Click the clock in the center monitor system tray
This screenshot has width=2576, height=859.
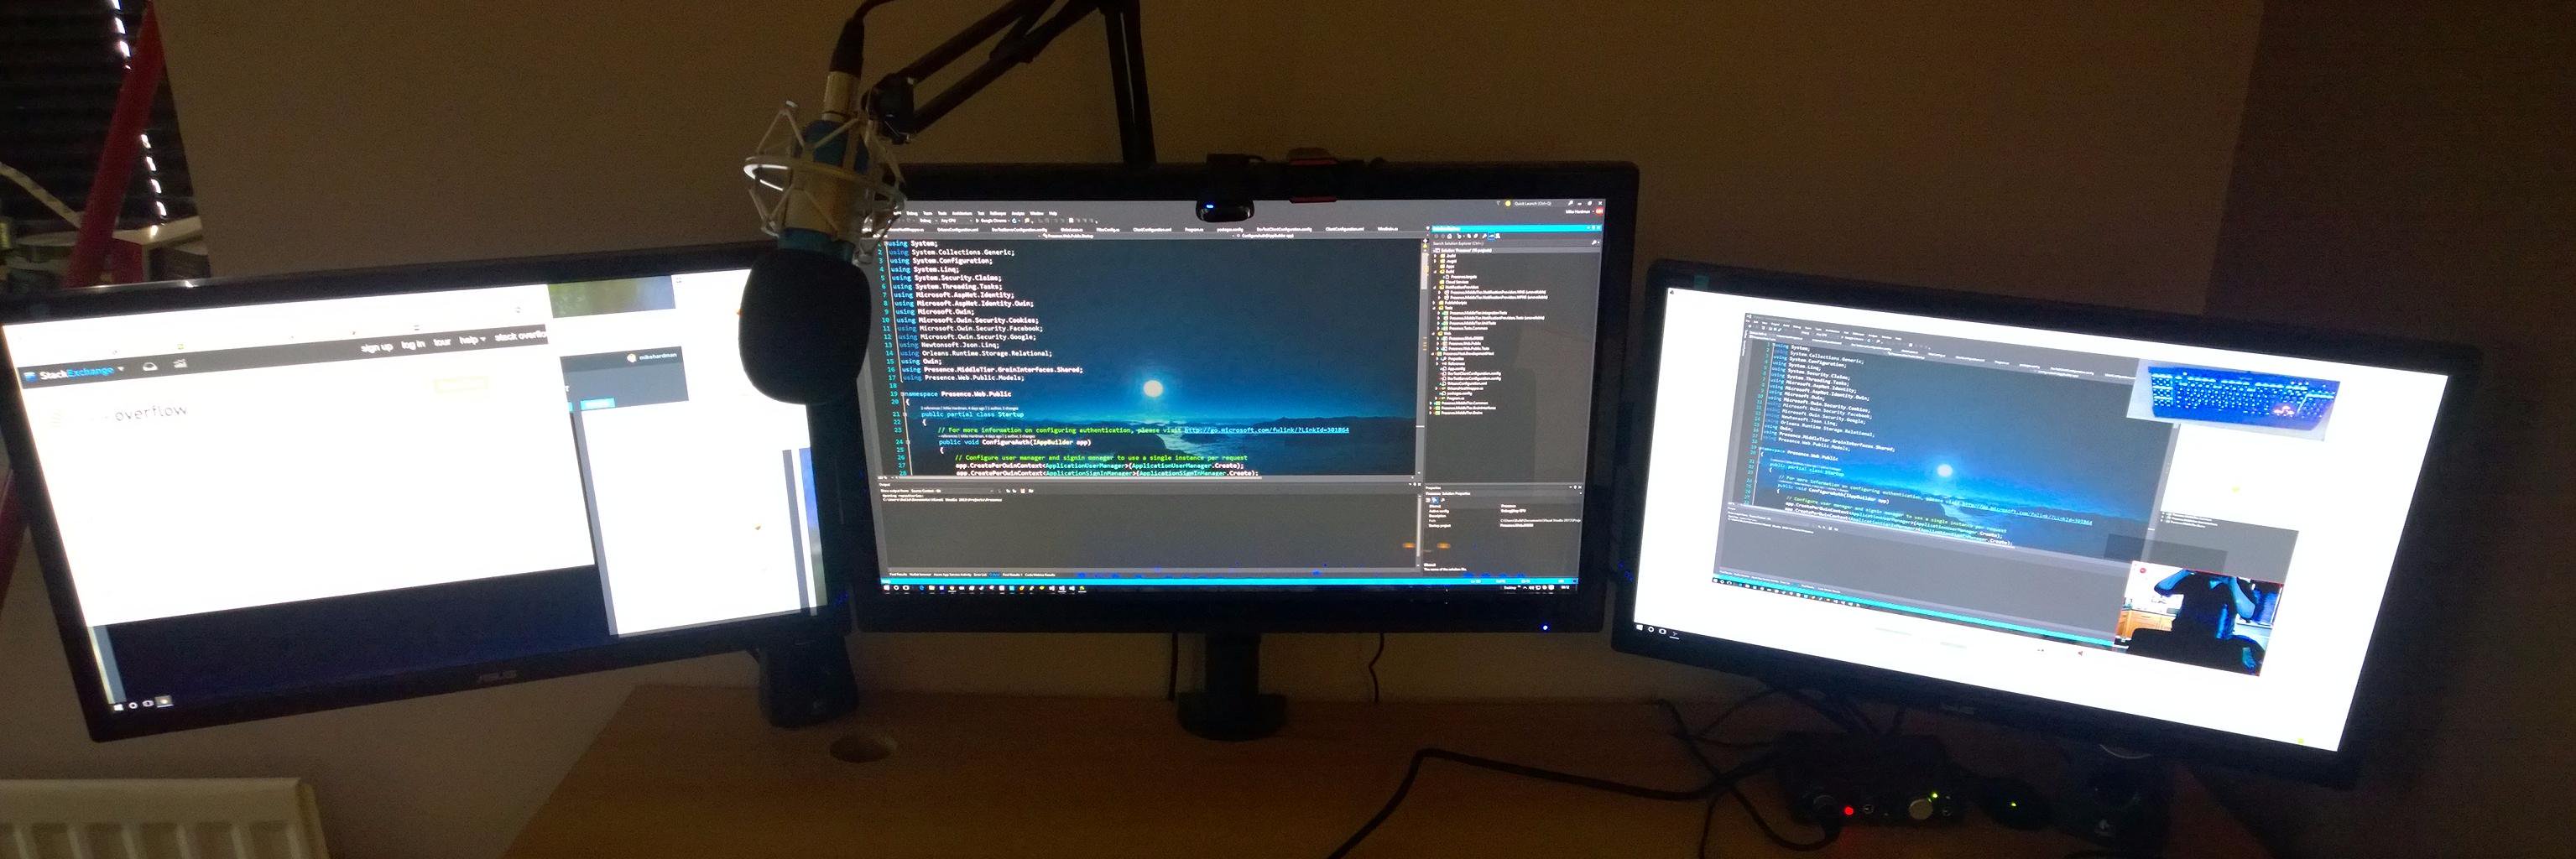coord(1565,588)
